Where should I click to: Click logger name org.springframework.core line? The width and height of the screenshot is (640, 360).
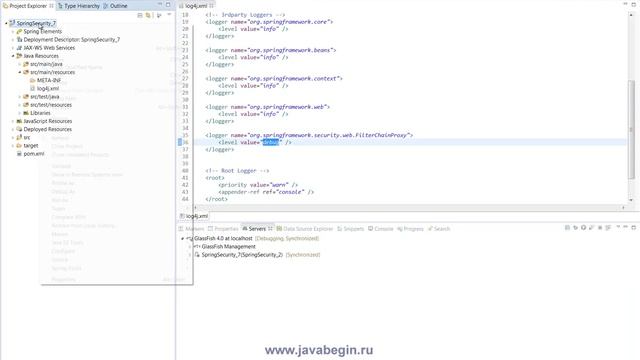point(269,22)
